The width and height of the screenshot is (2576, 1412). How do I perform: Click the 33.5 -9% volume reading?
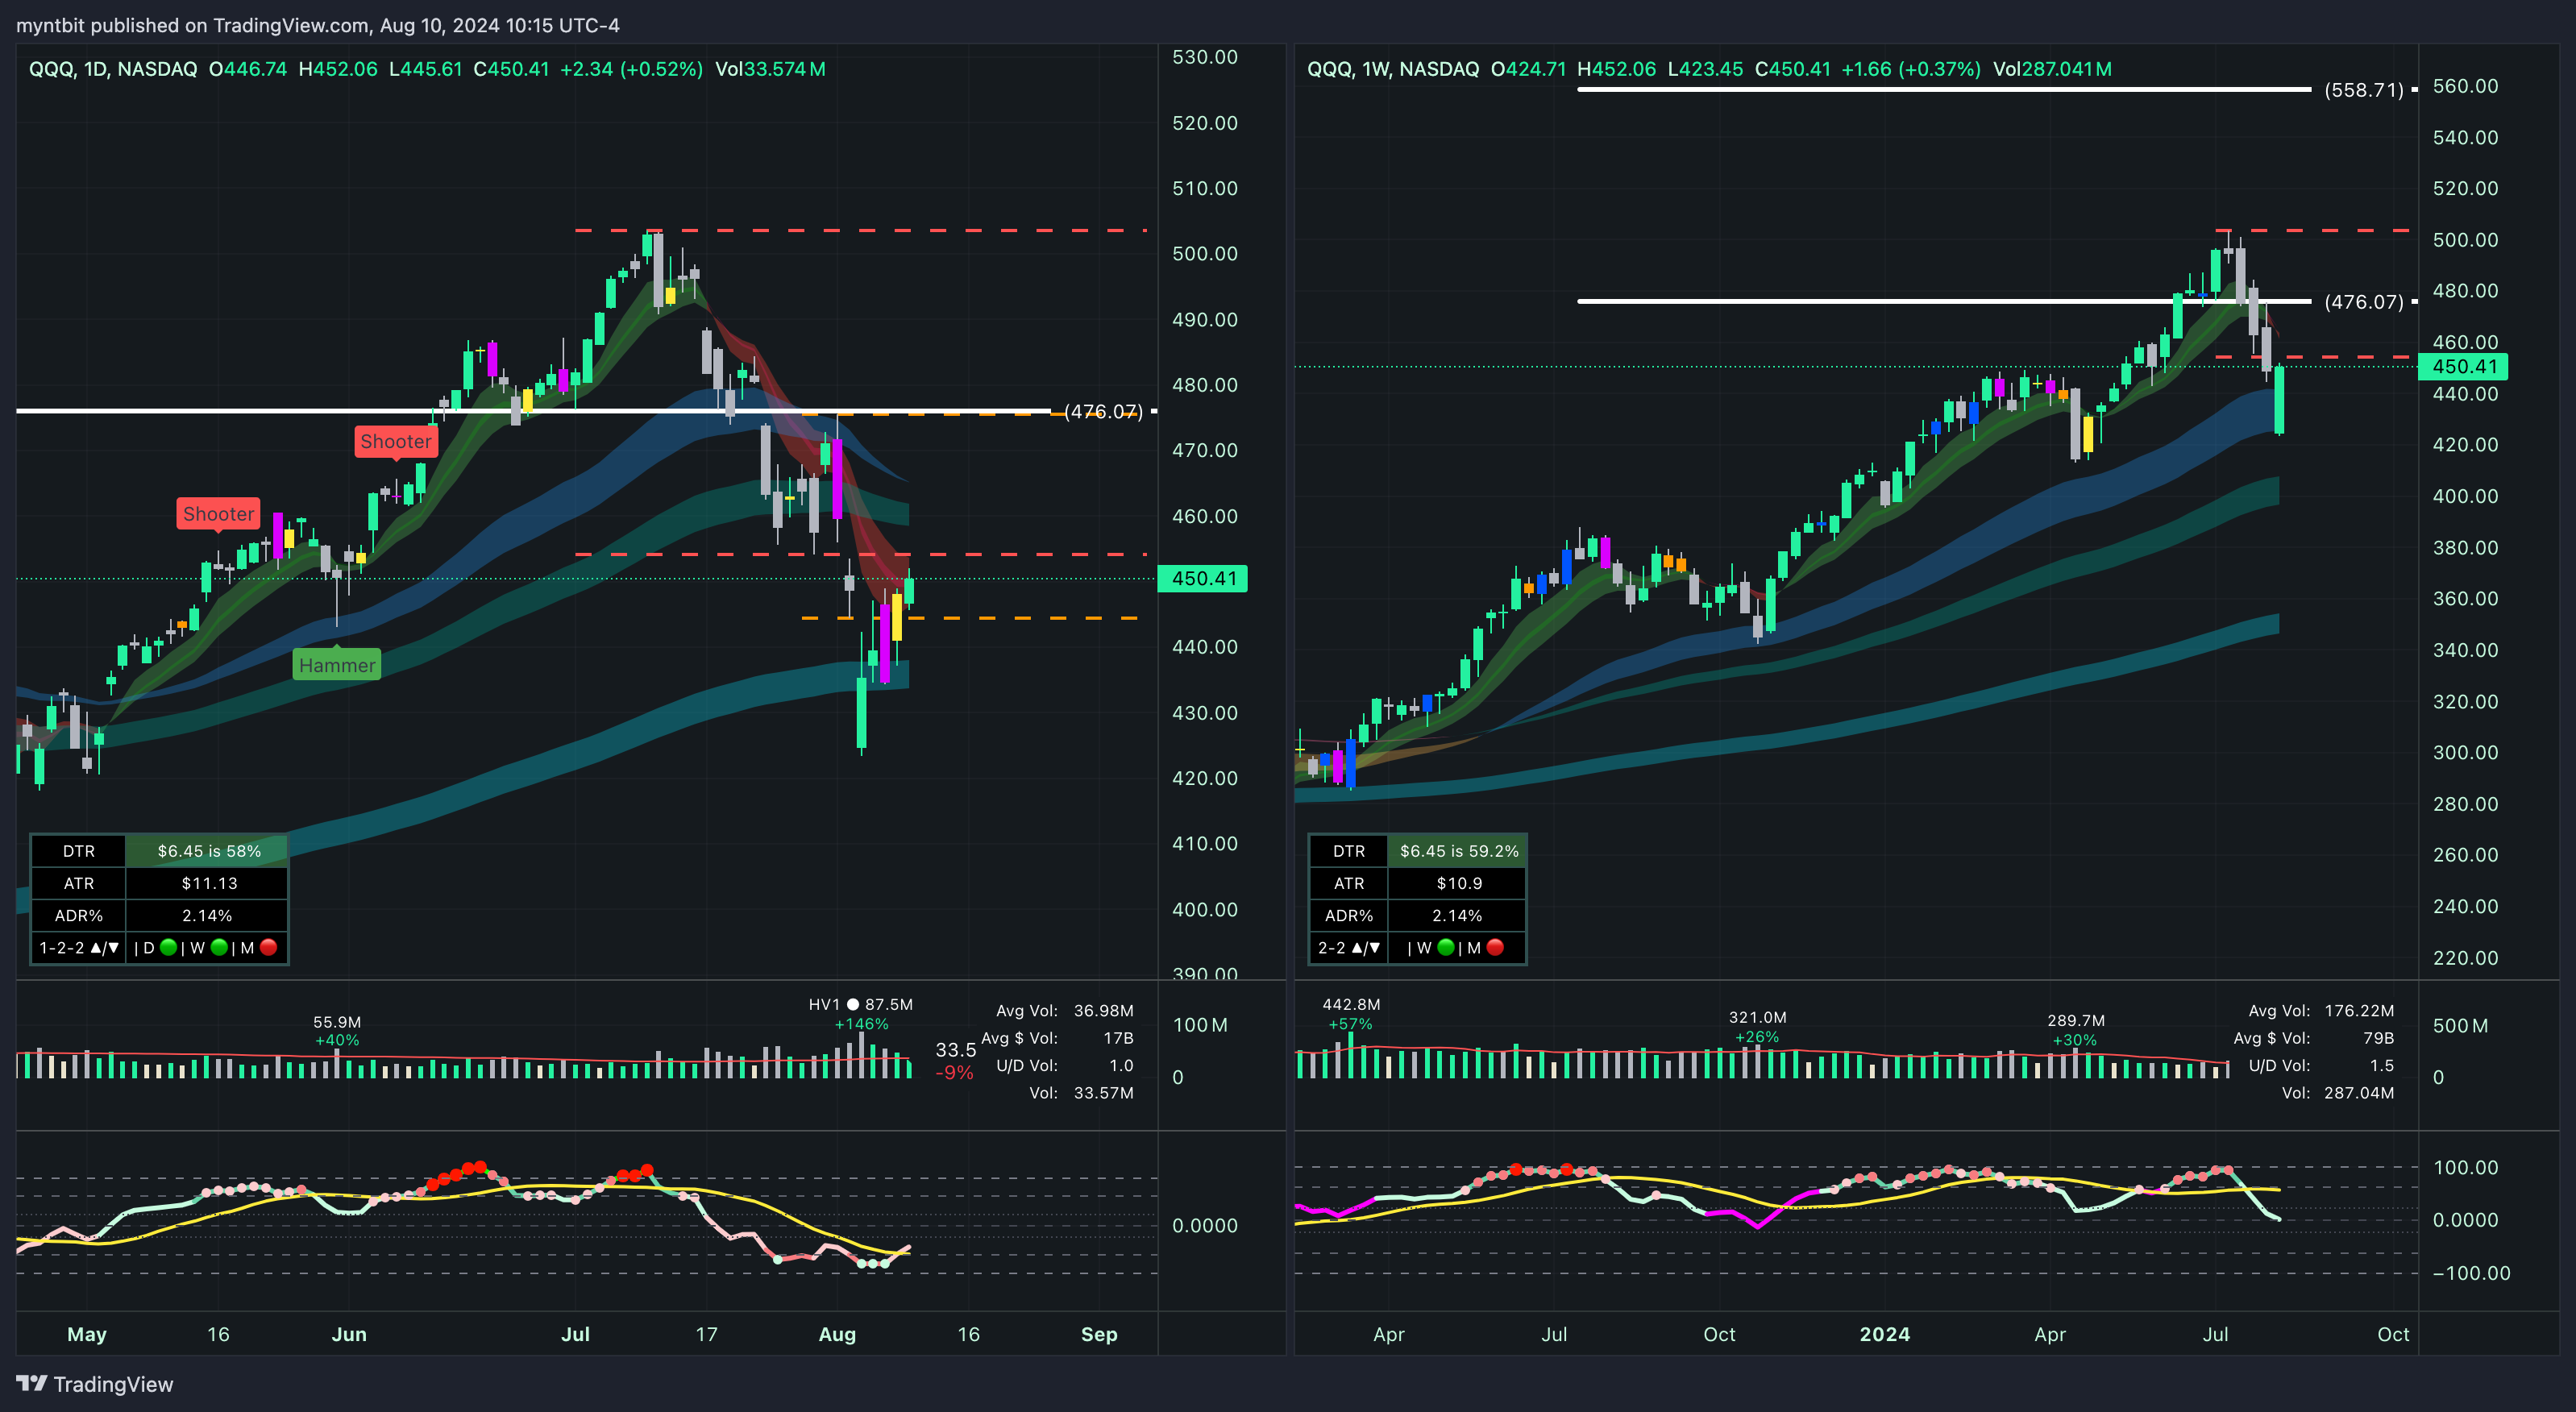[x=955, y=1060]
